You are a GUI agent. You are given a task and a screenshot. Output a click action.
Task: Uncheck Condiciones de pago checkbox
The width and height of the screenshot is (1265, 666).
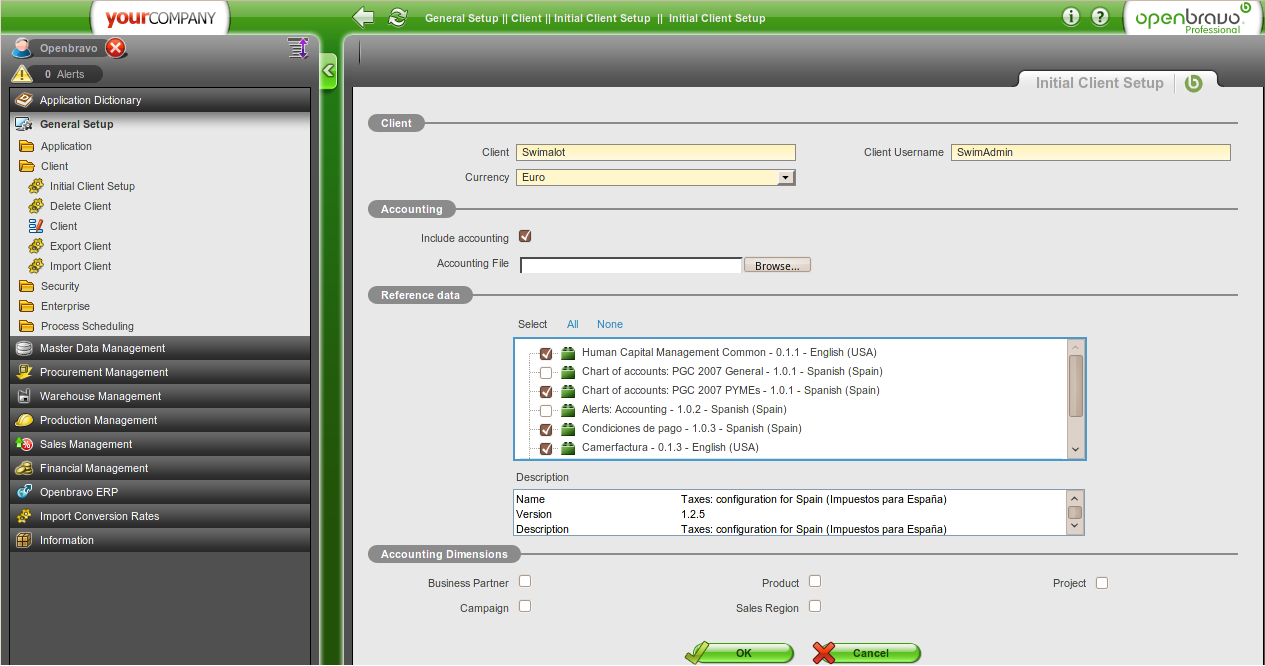pyautogui.click(x=546, y=429)
